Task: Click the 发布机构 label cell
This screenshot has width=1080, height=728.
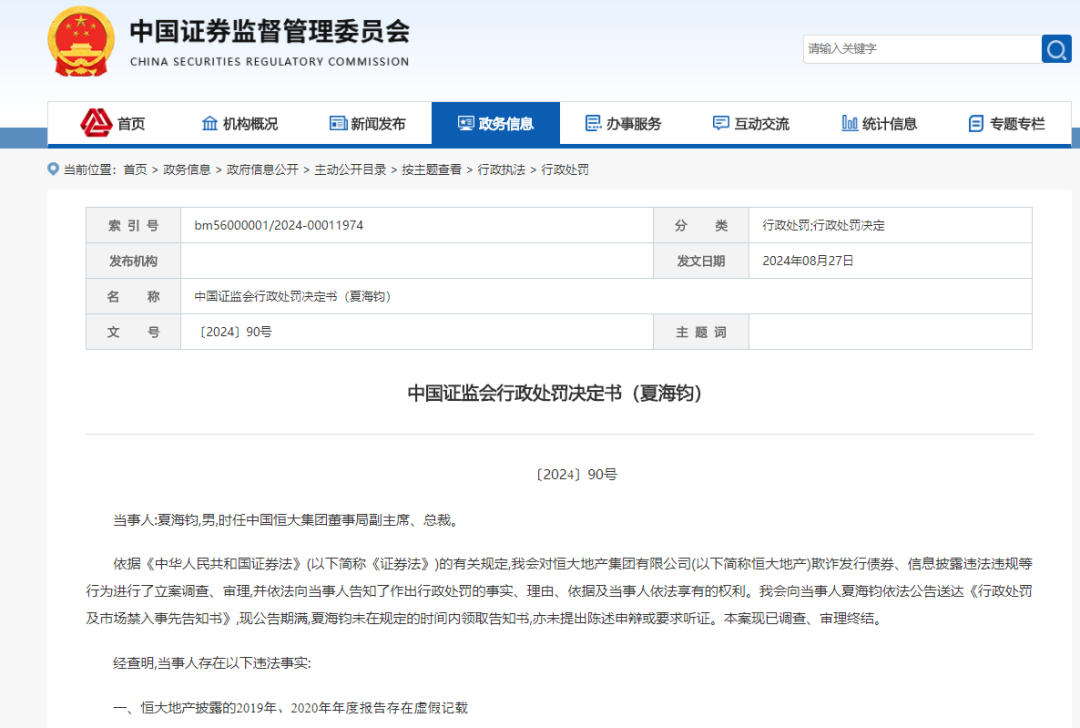Action: [x=134, y=261]
